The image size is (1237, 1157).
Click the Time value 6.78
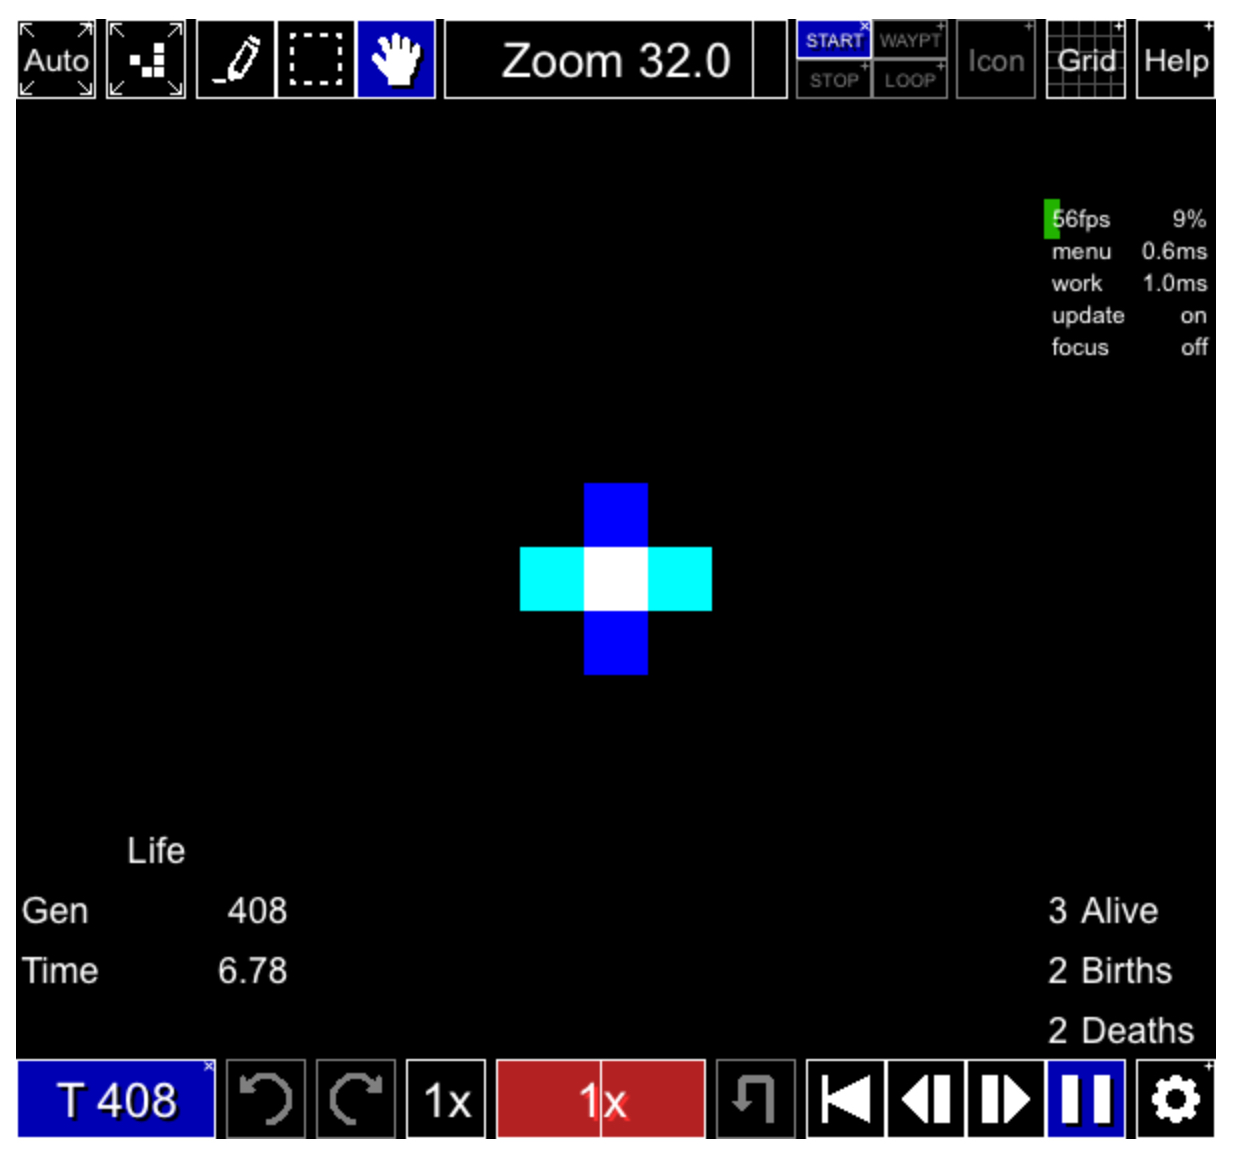tap(252, 971)
